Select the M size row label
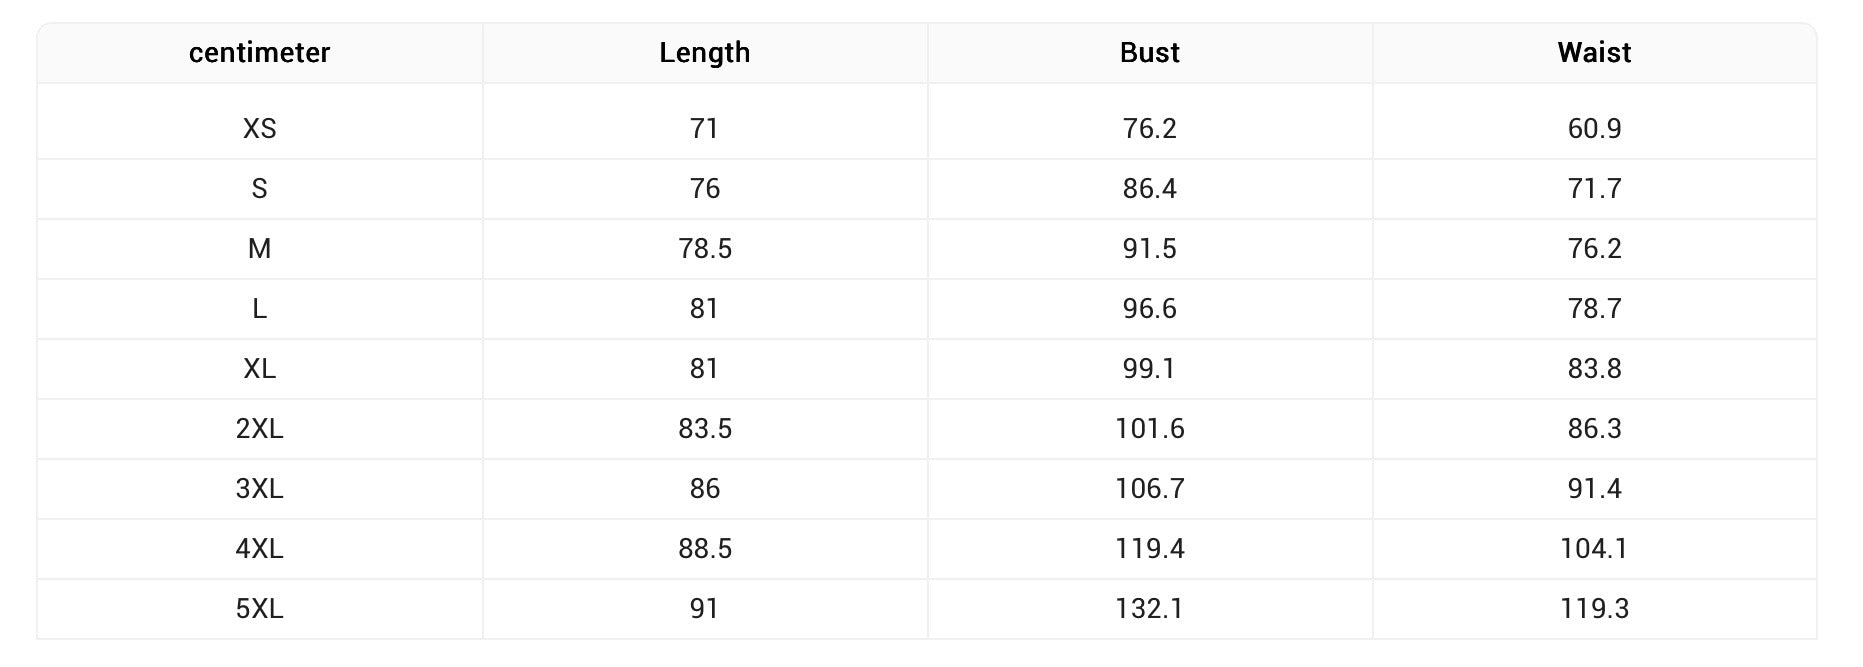 coord(259,249)
